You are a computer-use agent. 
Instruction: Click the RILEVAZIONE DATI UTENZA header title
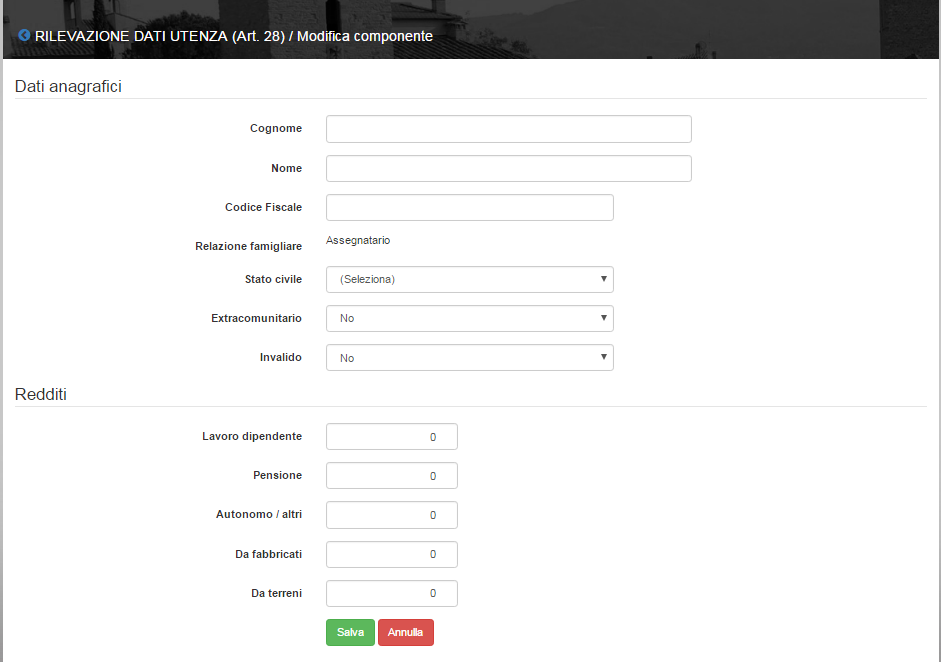[233, 36]
